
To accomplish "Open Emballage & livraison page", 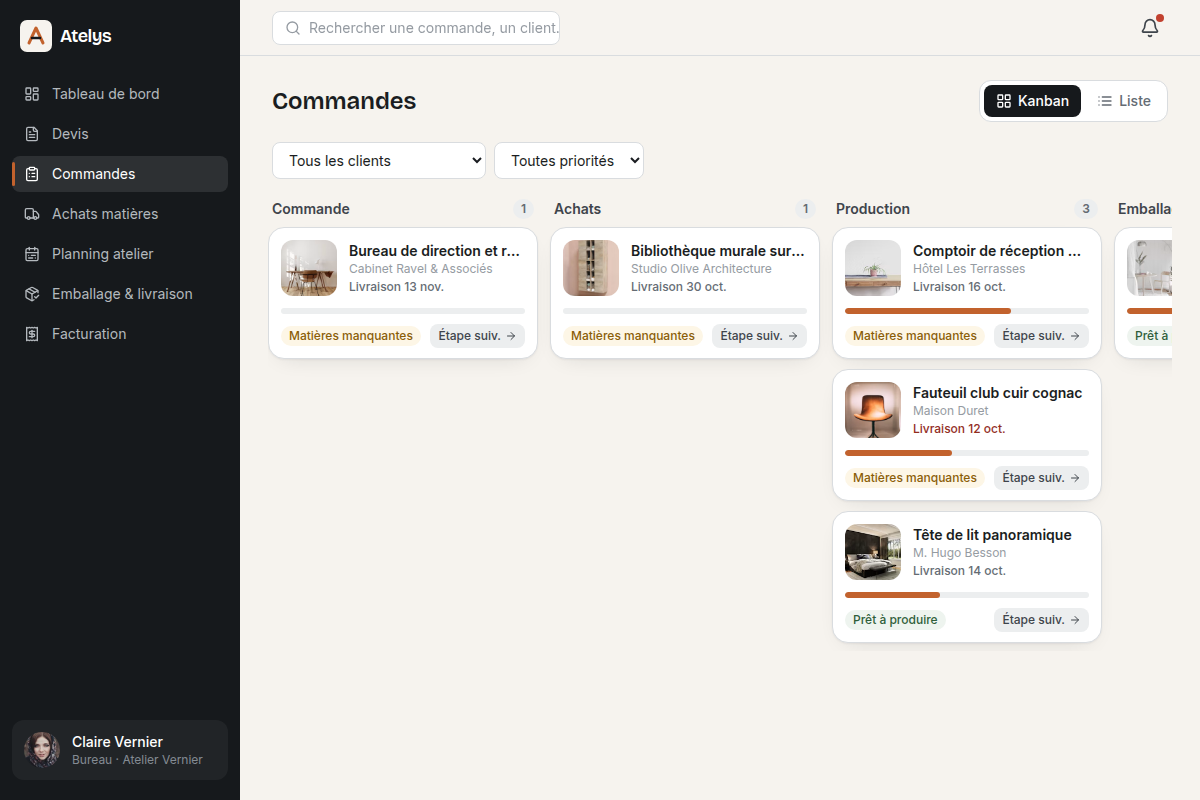I will 120,294.
